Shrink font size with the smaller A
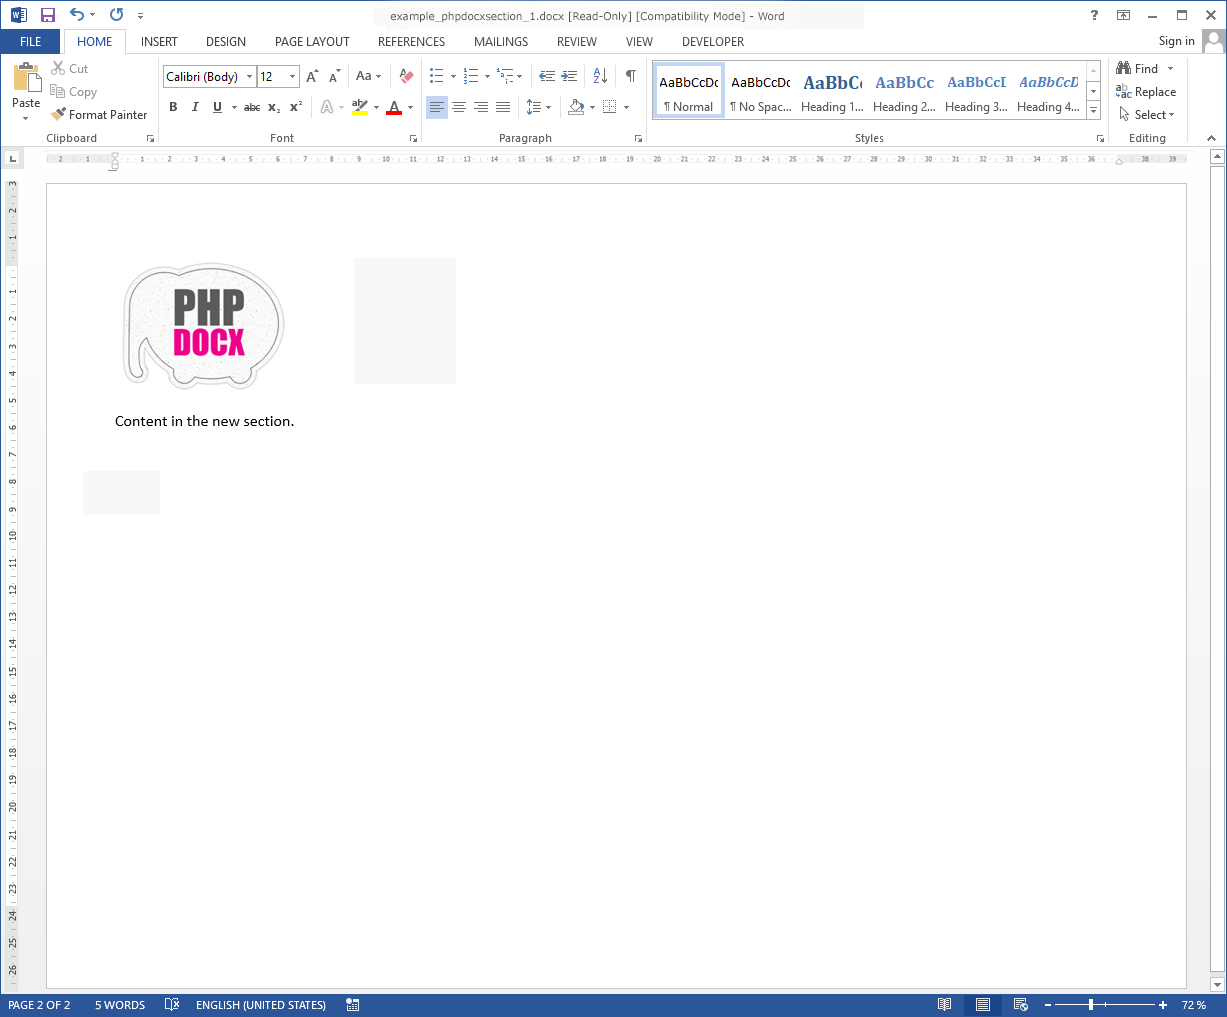1227x1017 pixels. pyautogui.click(x=334, y=77)
